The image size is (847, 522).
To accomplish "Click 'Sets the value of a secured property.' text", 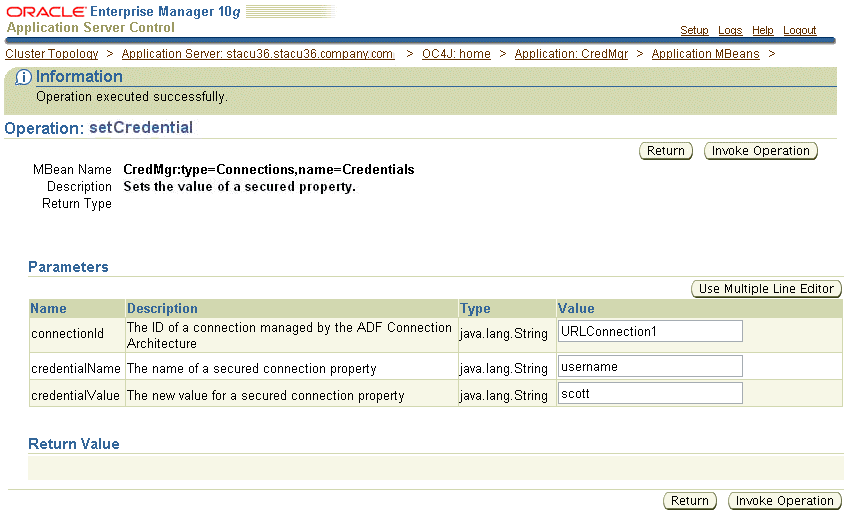I will (239, 187).
